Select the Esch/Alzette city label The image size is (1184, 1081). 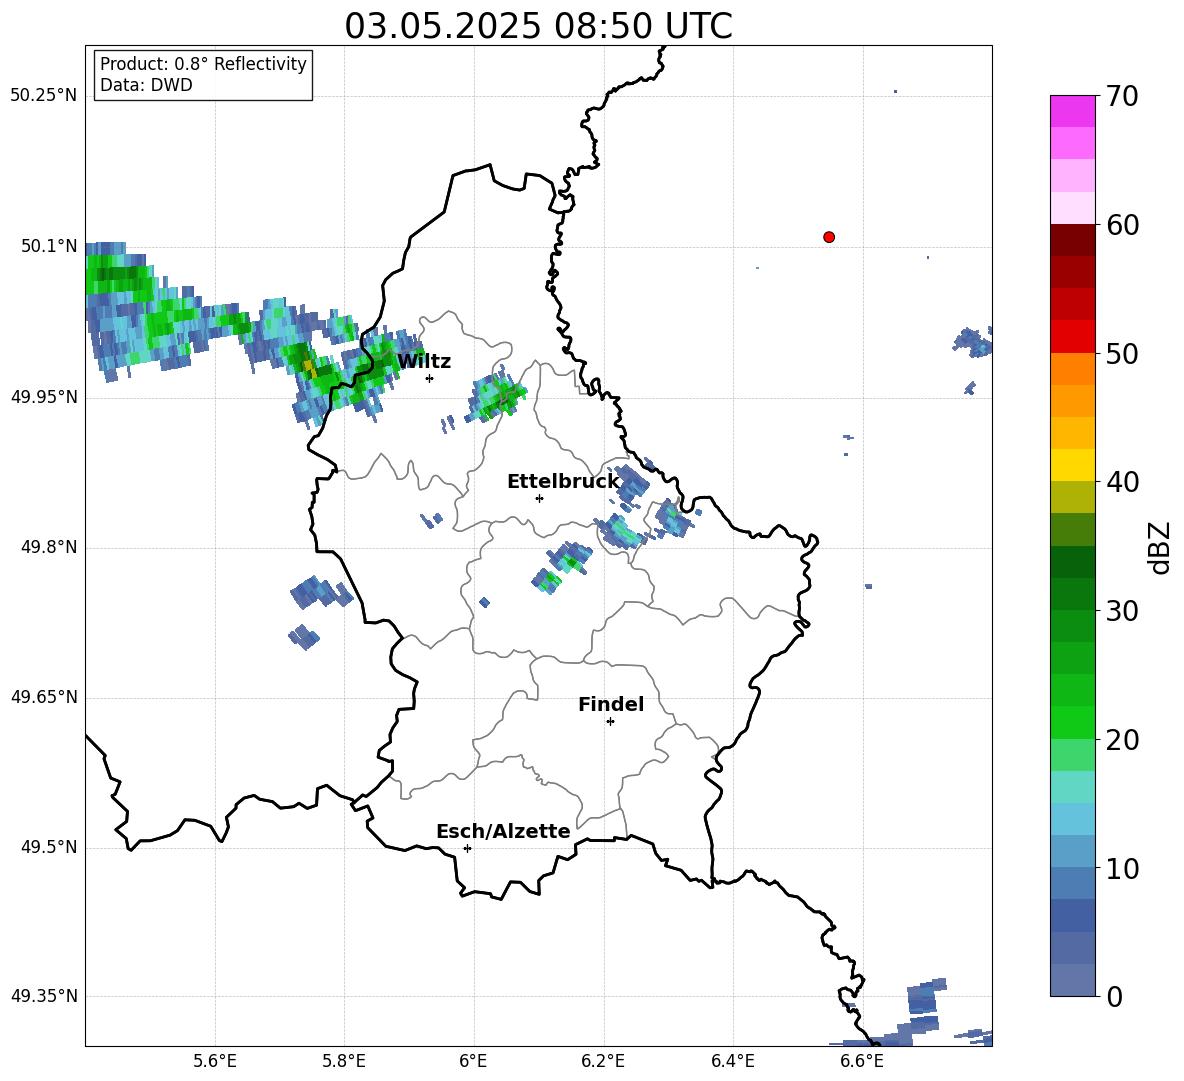click(503, 832)
